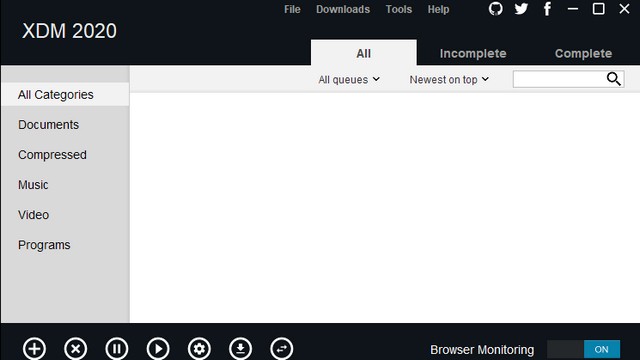Toggle Browser Monitoring ON switch
The image size is (640, 360).
coord(583,349)
